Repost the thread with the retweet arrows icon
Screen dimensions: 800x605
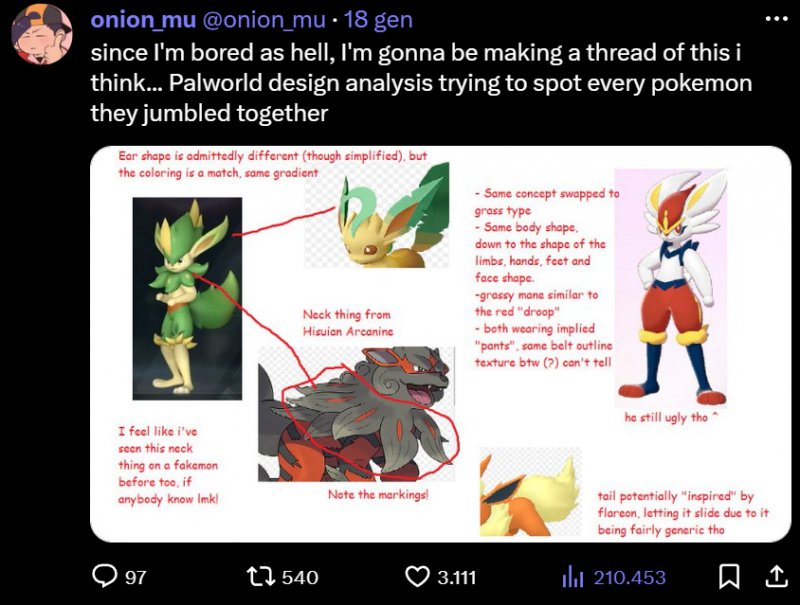(262, 577)
